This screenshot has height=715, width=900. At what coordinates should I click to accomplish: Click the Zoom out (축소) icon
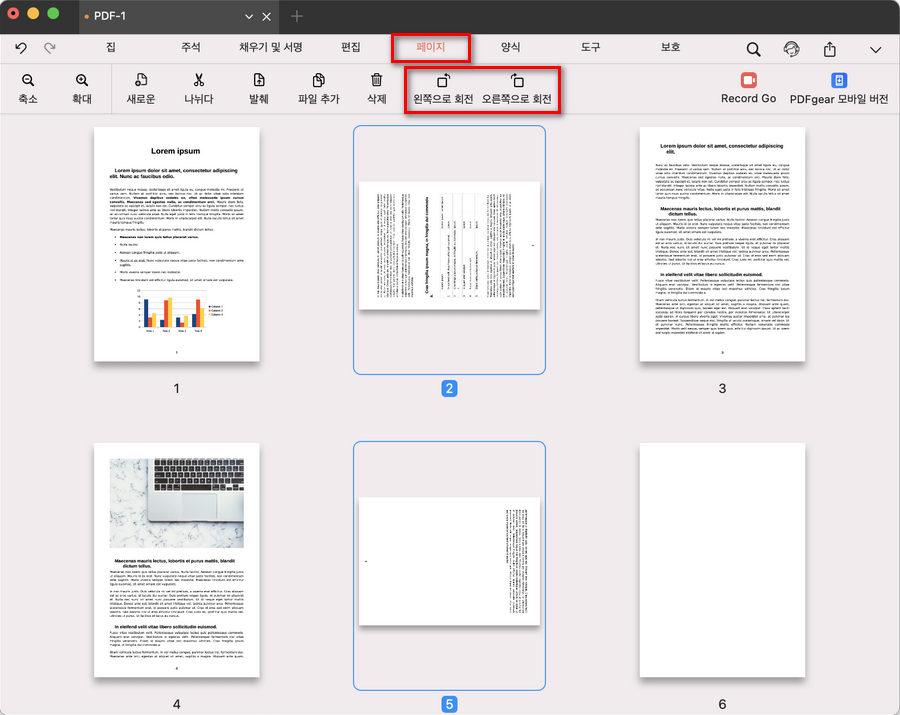28,81
